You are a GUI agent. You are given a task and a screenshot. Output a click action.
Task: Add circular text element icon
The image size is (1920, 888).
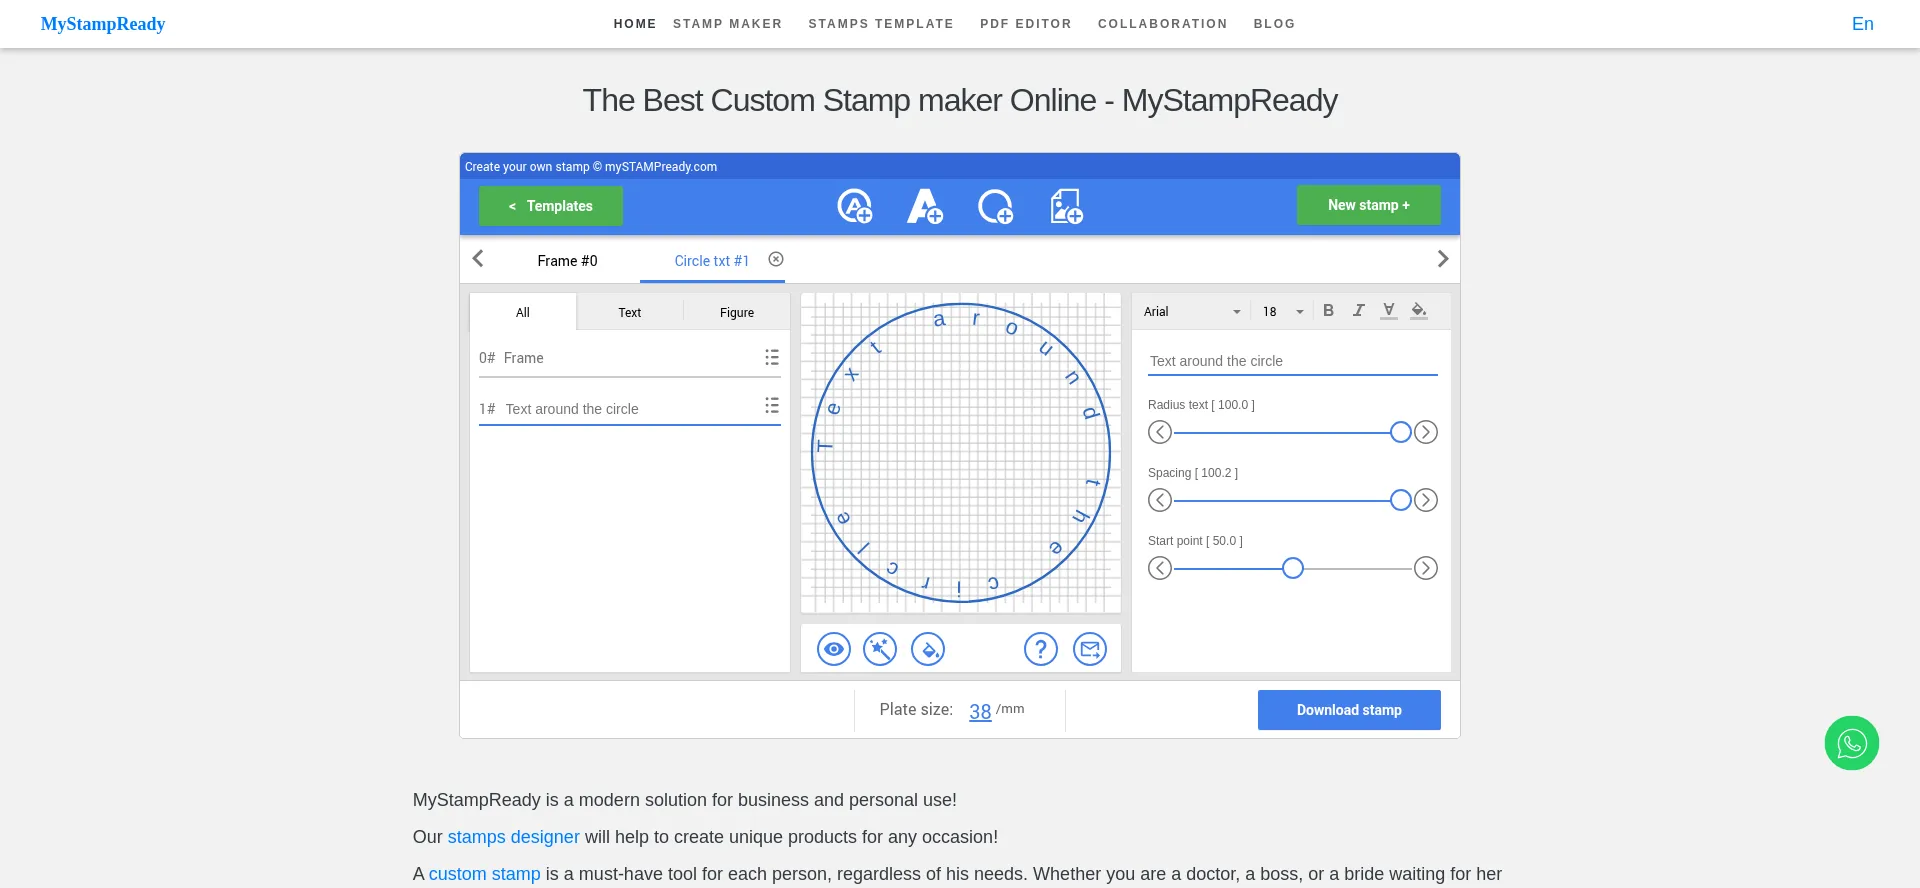[854, 206]
